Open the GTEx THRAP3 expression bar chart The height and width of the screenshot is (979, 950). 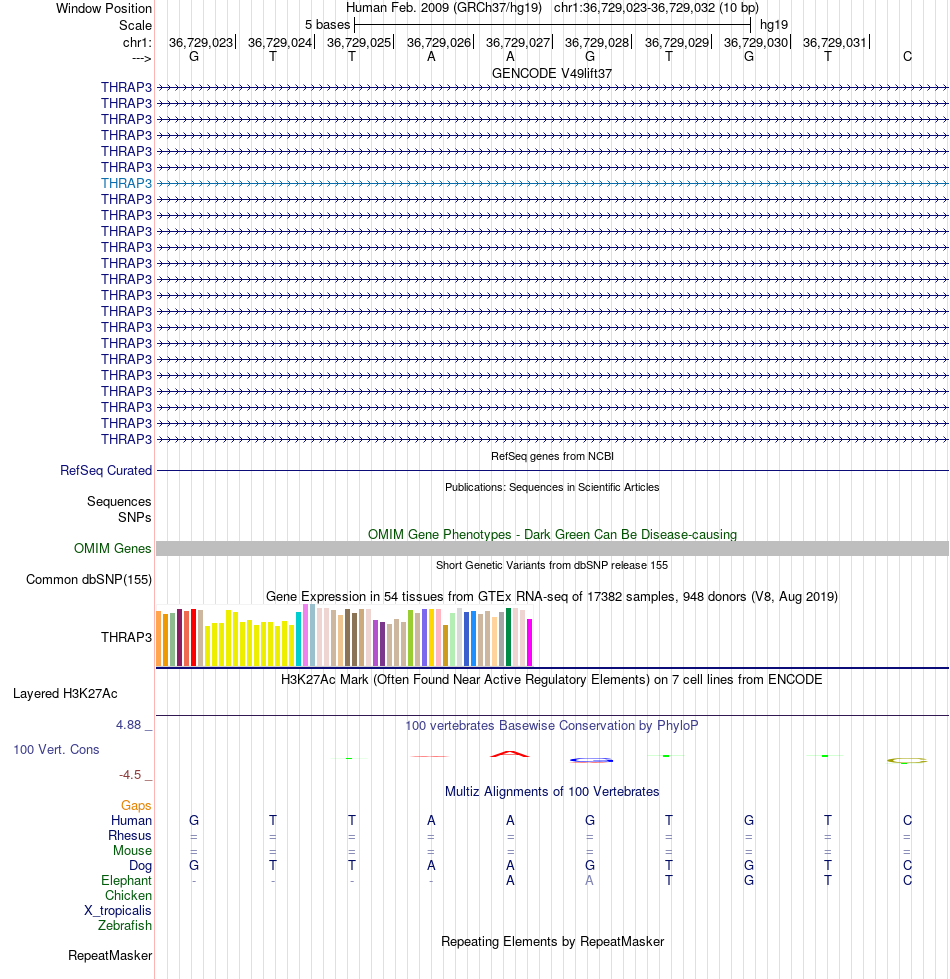pos(344,636)
